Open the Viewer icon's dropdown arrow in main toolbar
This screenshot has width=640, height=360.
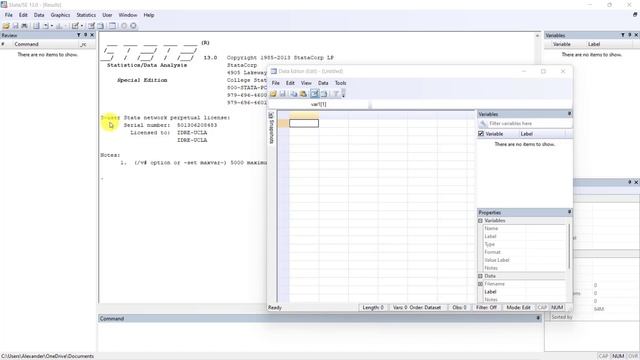(52, 26)
